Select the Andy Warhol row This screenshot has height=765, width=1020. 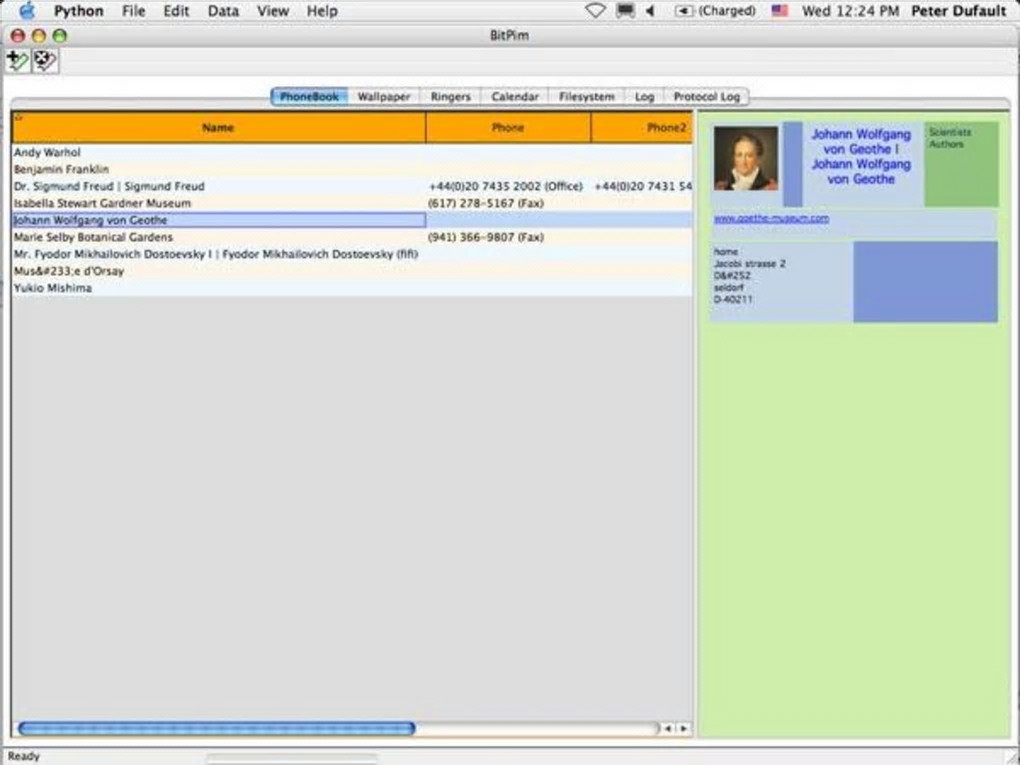click(352, 152)
